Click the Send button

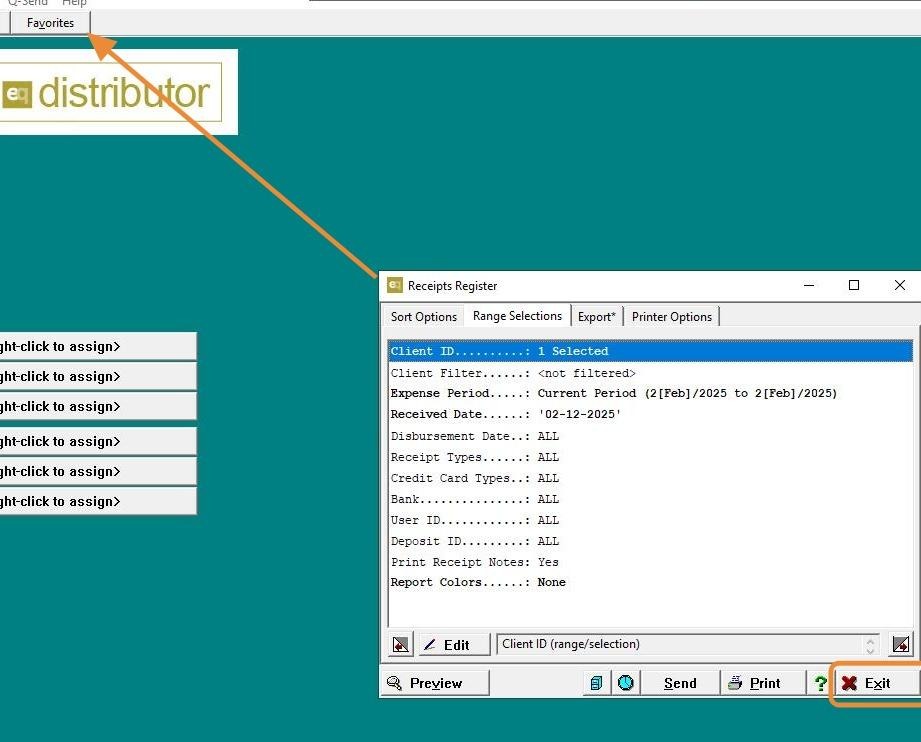pos(680,683)
